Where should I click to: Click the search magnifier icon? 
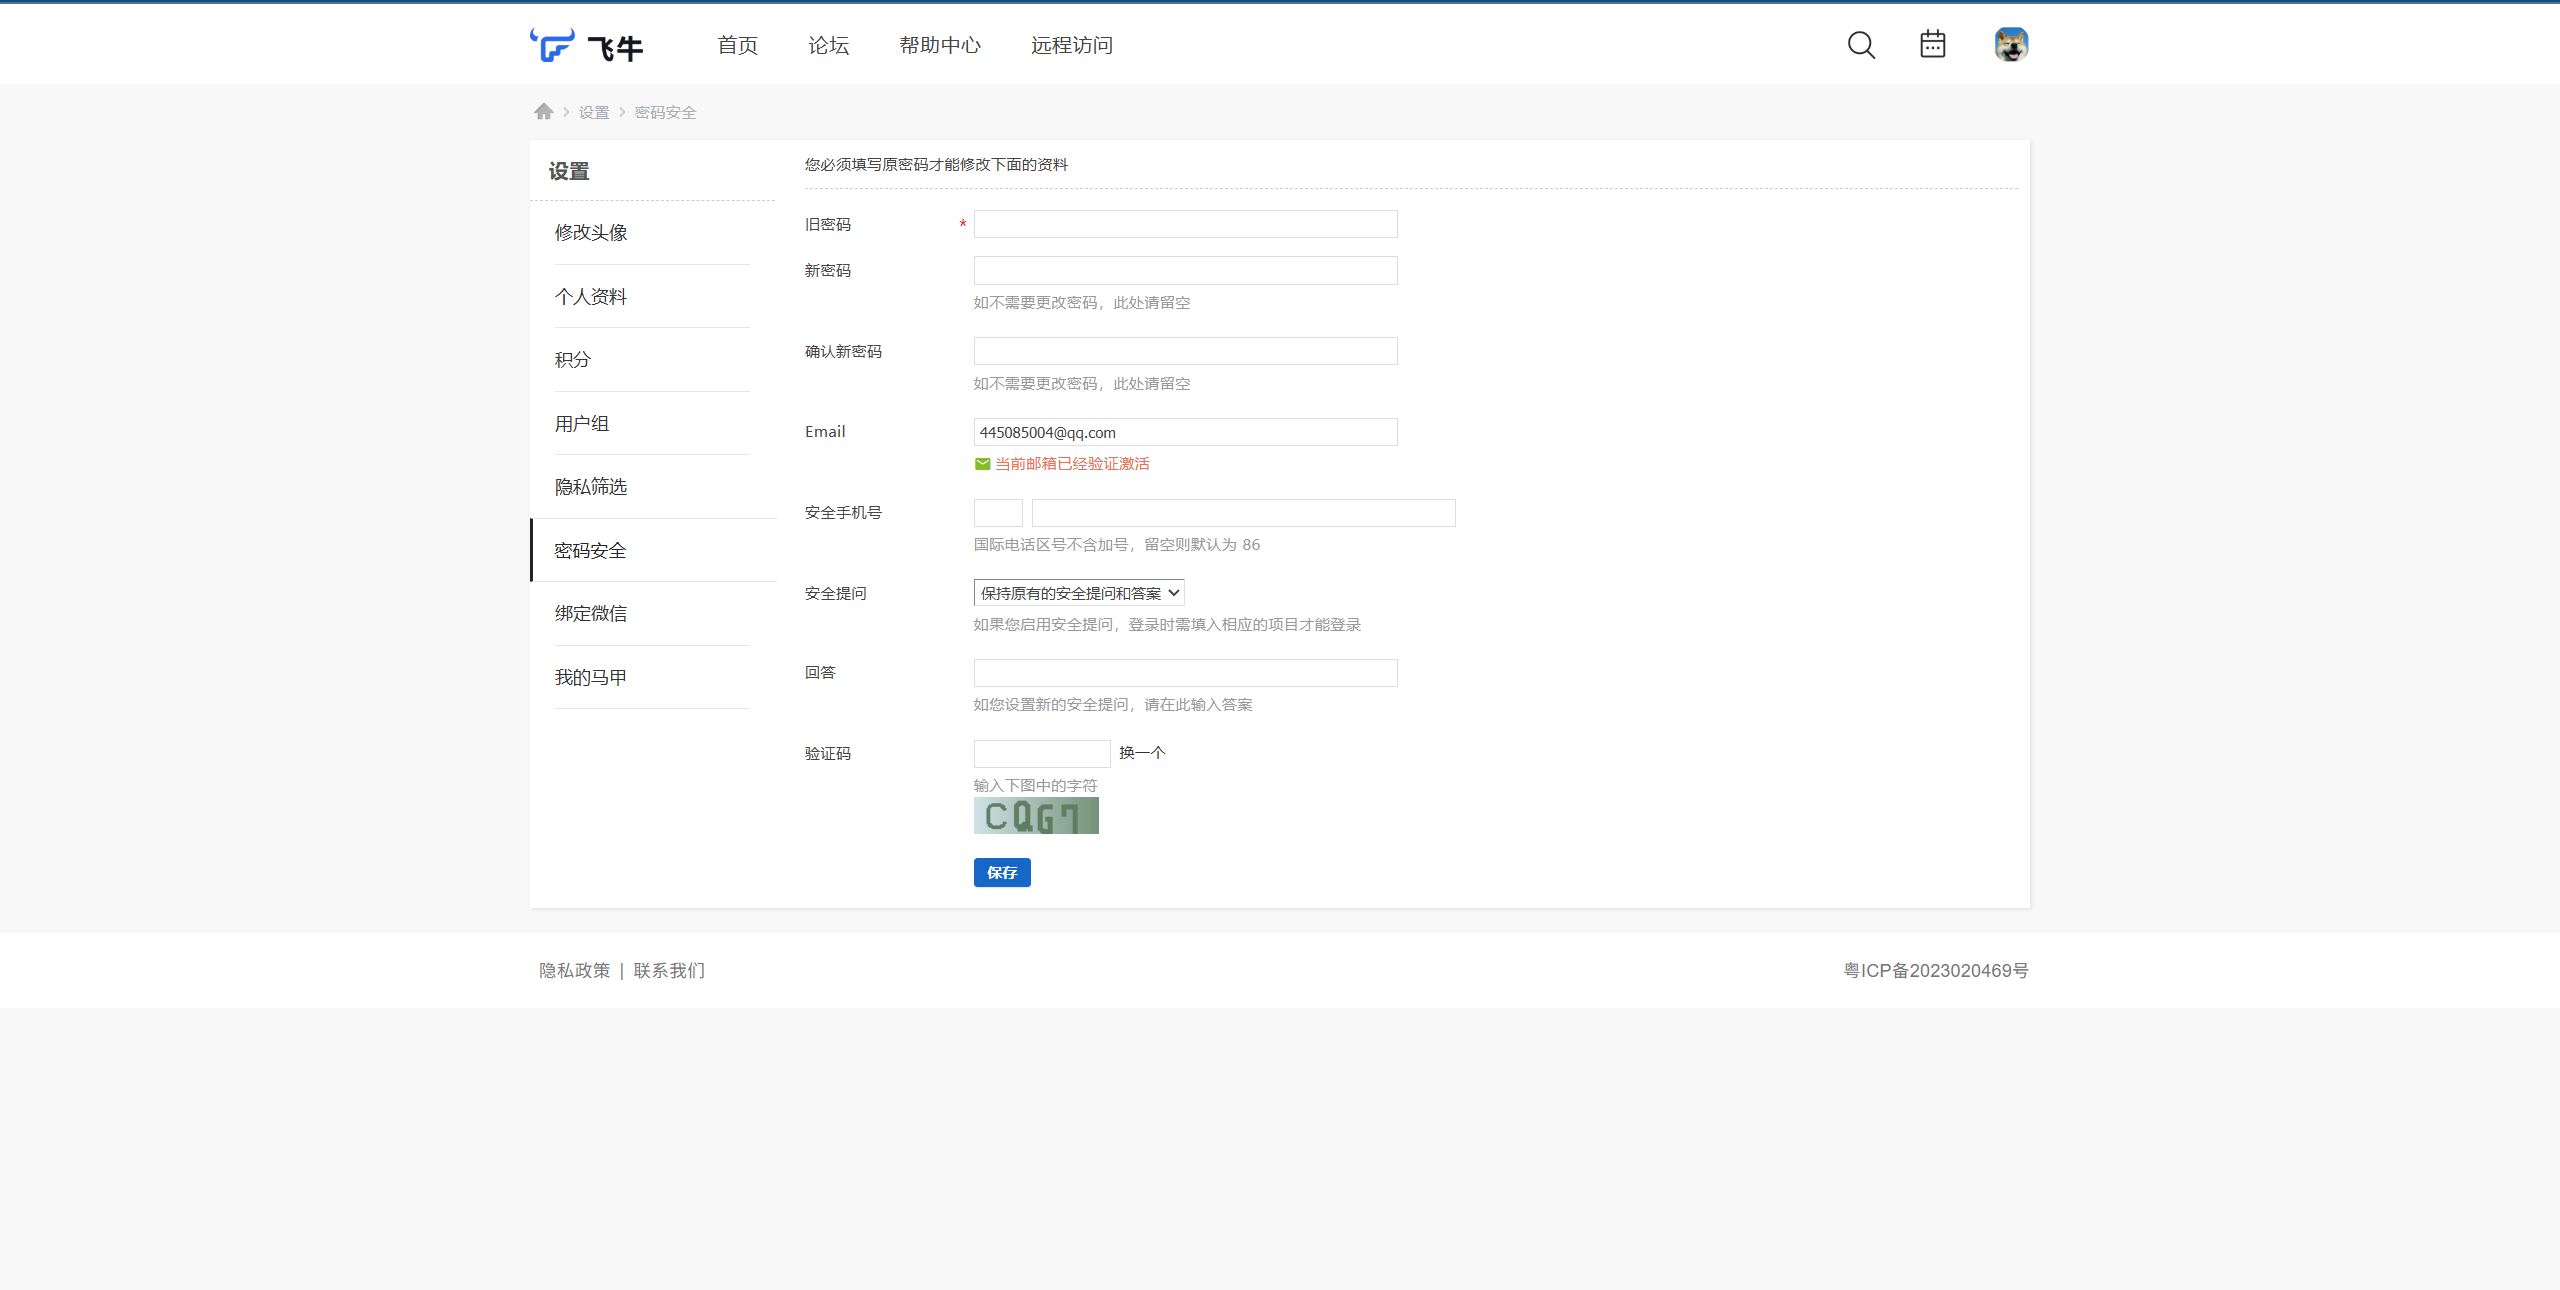tap(1860, 45)
